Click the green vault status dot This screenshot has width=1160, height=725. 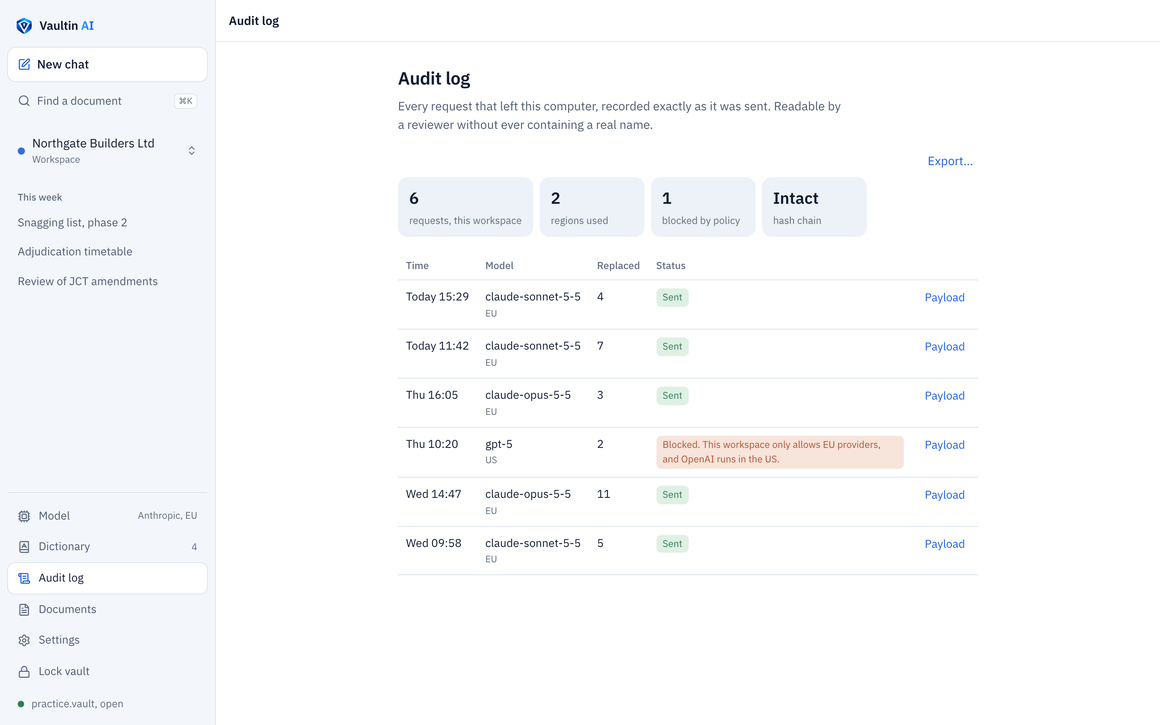21,704
